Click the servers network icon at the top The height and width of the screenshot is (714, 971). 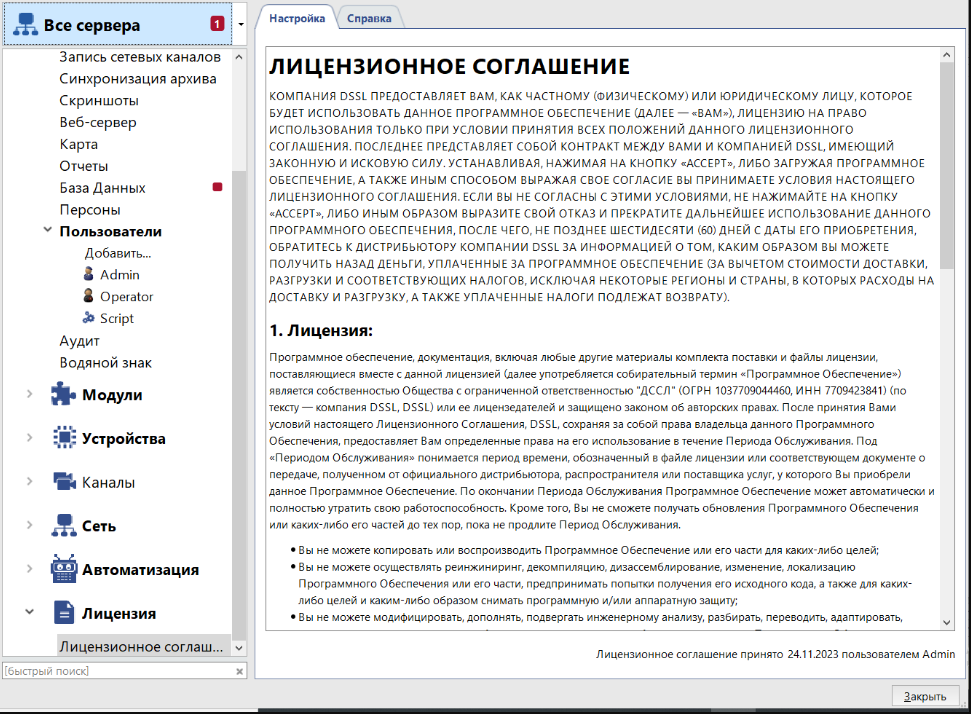tap(25, 24)
